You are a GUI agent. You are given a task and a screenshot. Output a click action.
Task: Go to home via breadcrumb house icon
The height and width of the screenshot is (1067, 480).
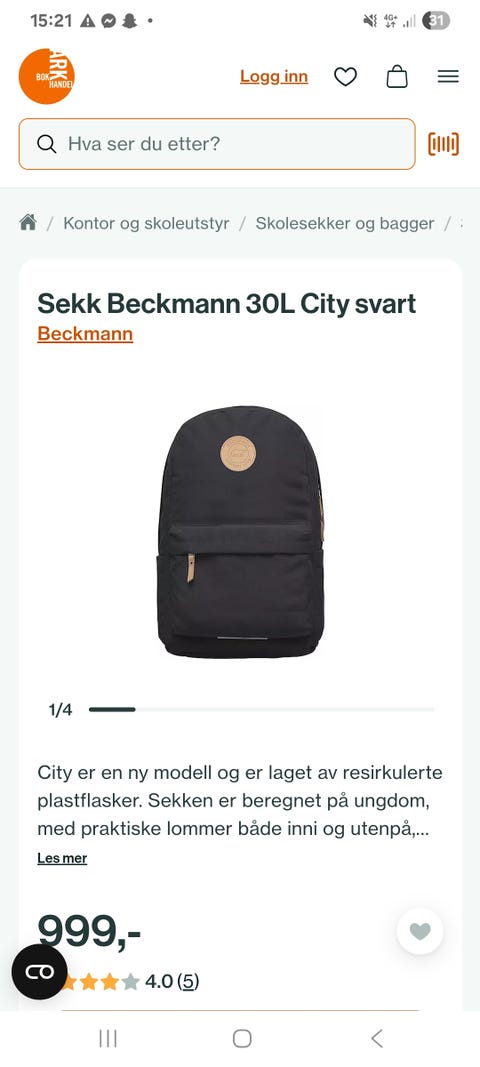tap(28, 223)
